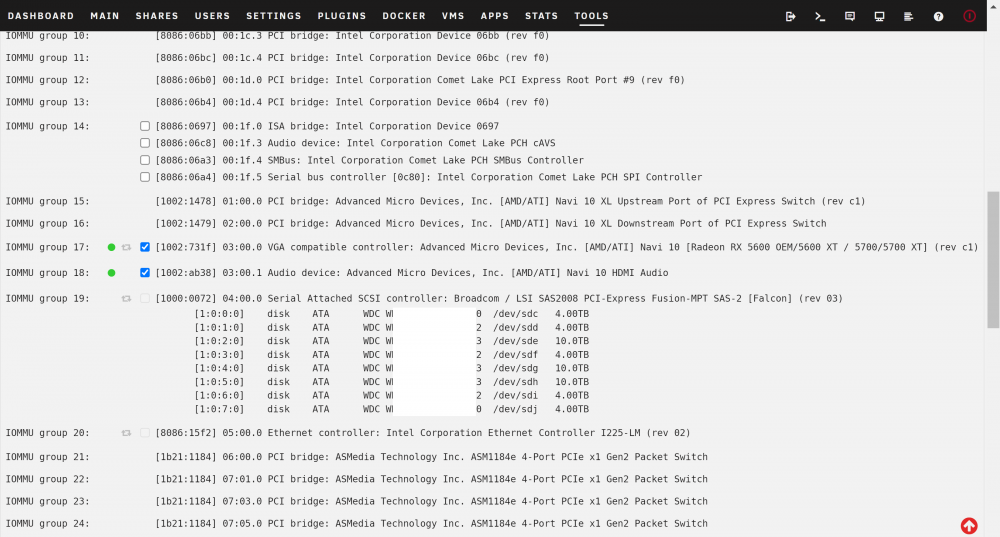This screenshot has height=537, width=1000.
Task: Click the SAS2008 SCSI controller checkbox
Action: pyautogui.click(x=145, y=298)
